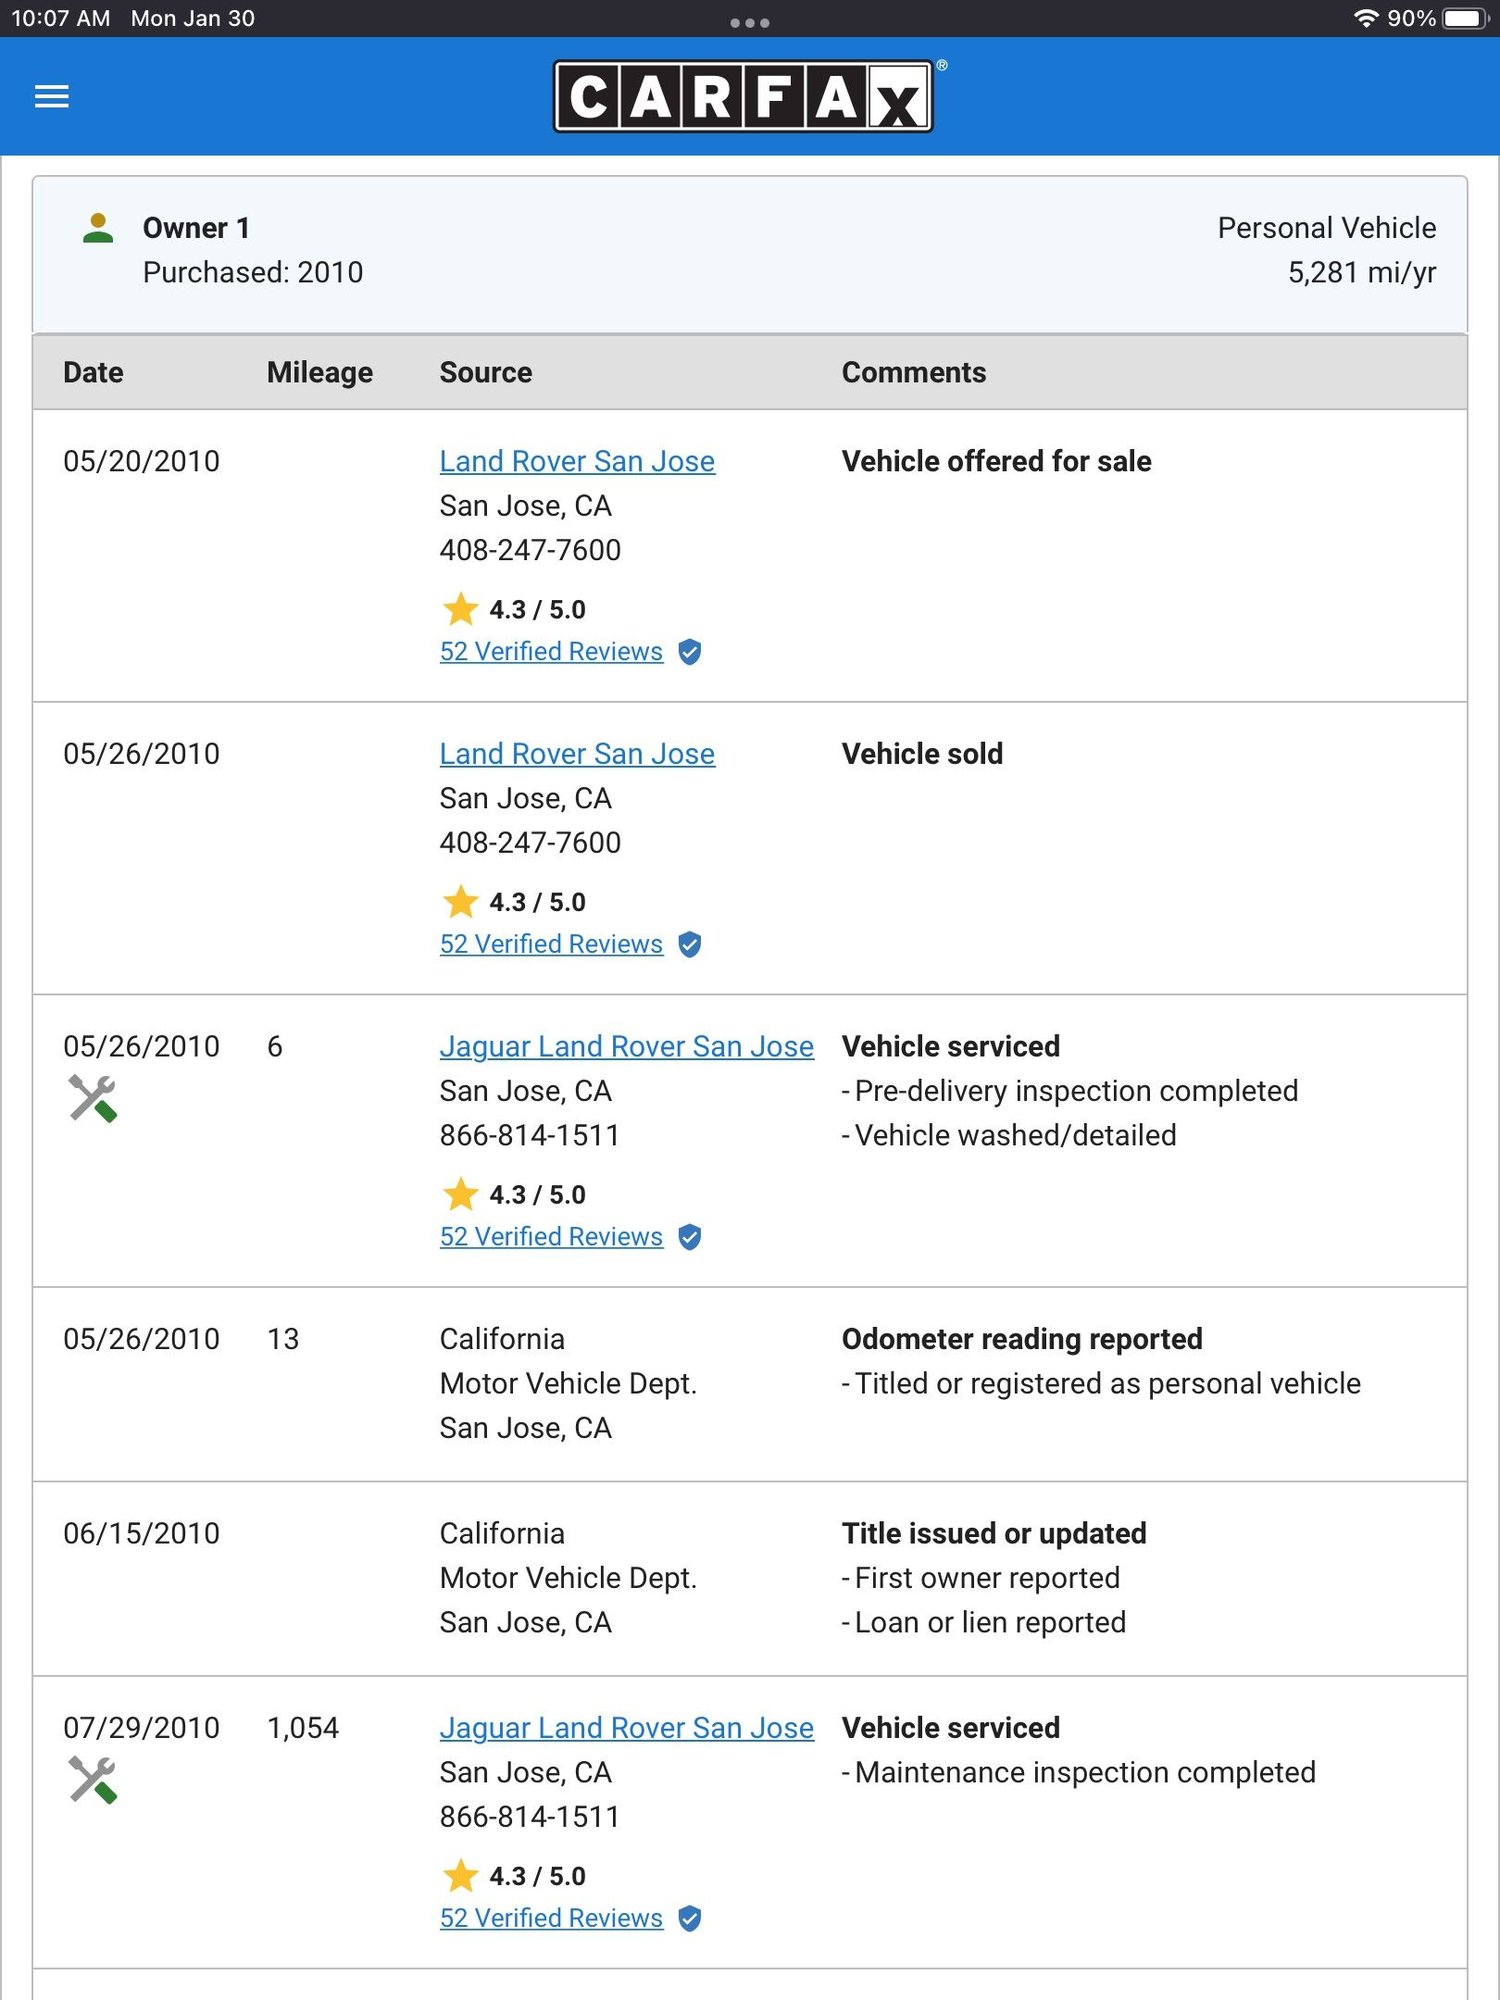Tap verified badge in maintenance inspection row
1500x2000 pixels.
(x=690, y=1918)
